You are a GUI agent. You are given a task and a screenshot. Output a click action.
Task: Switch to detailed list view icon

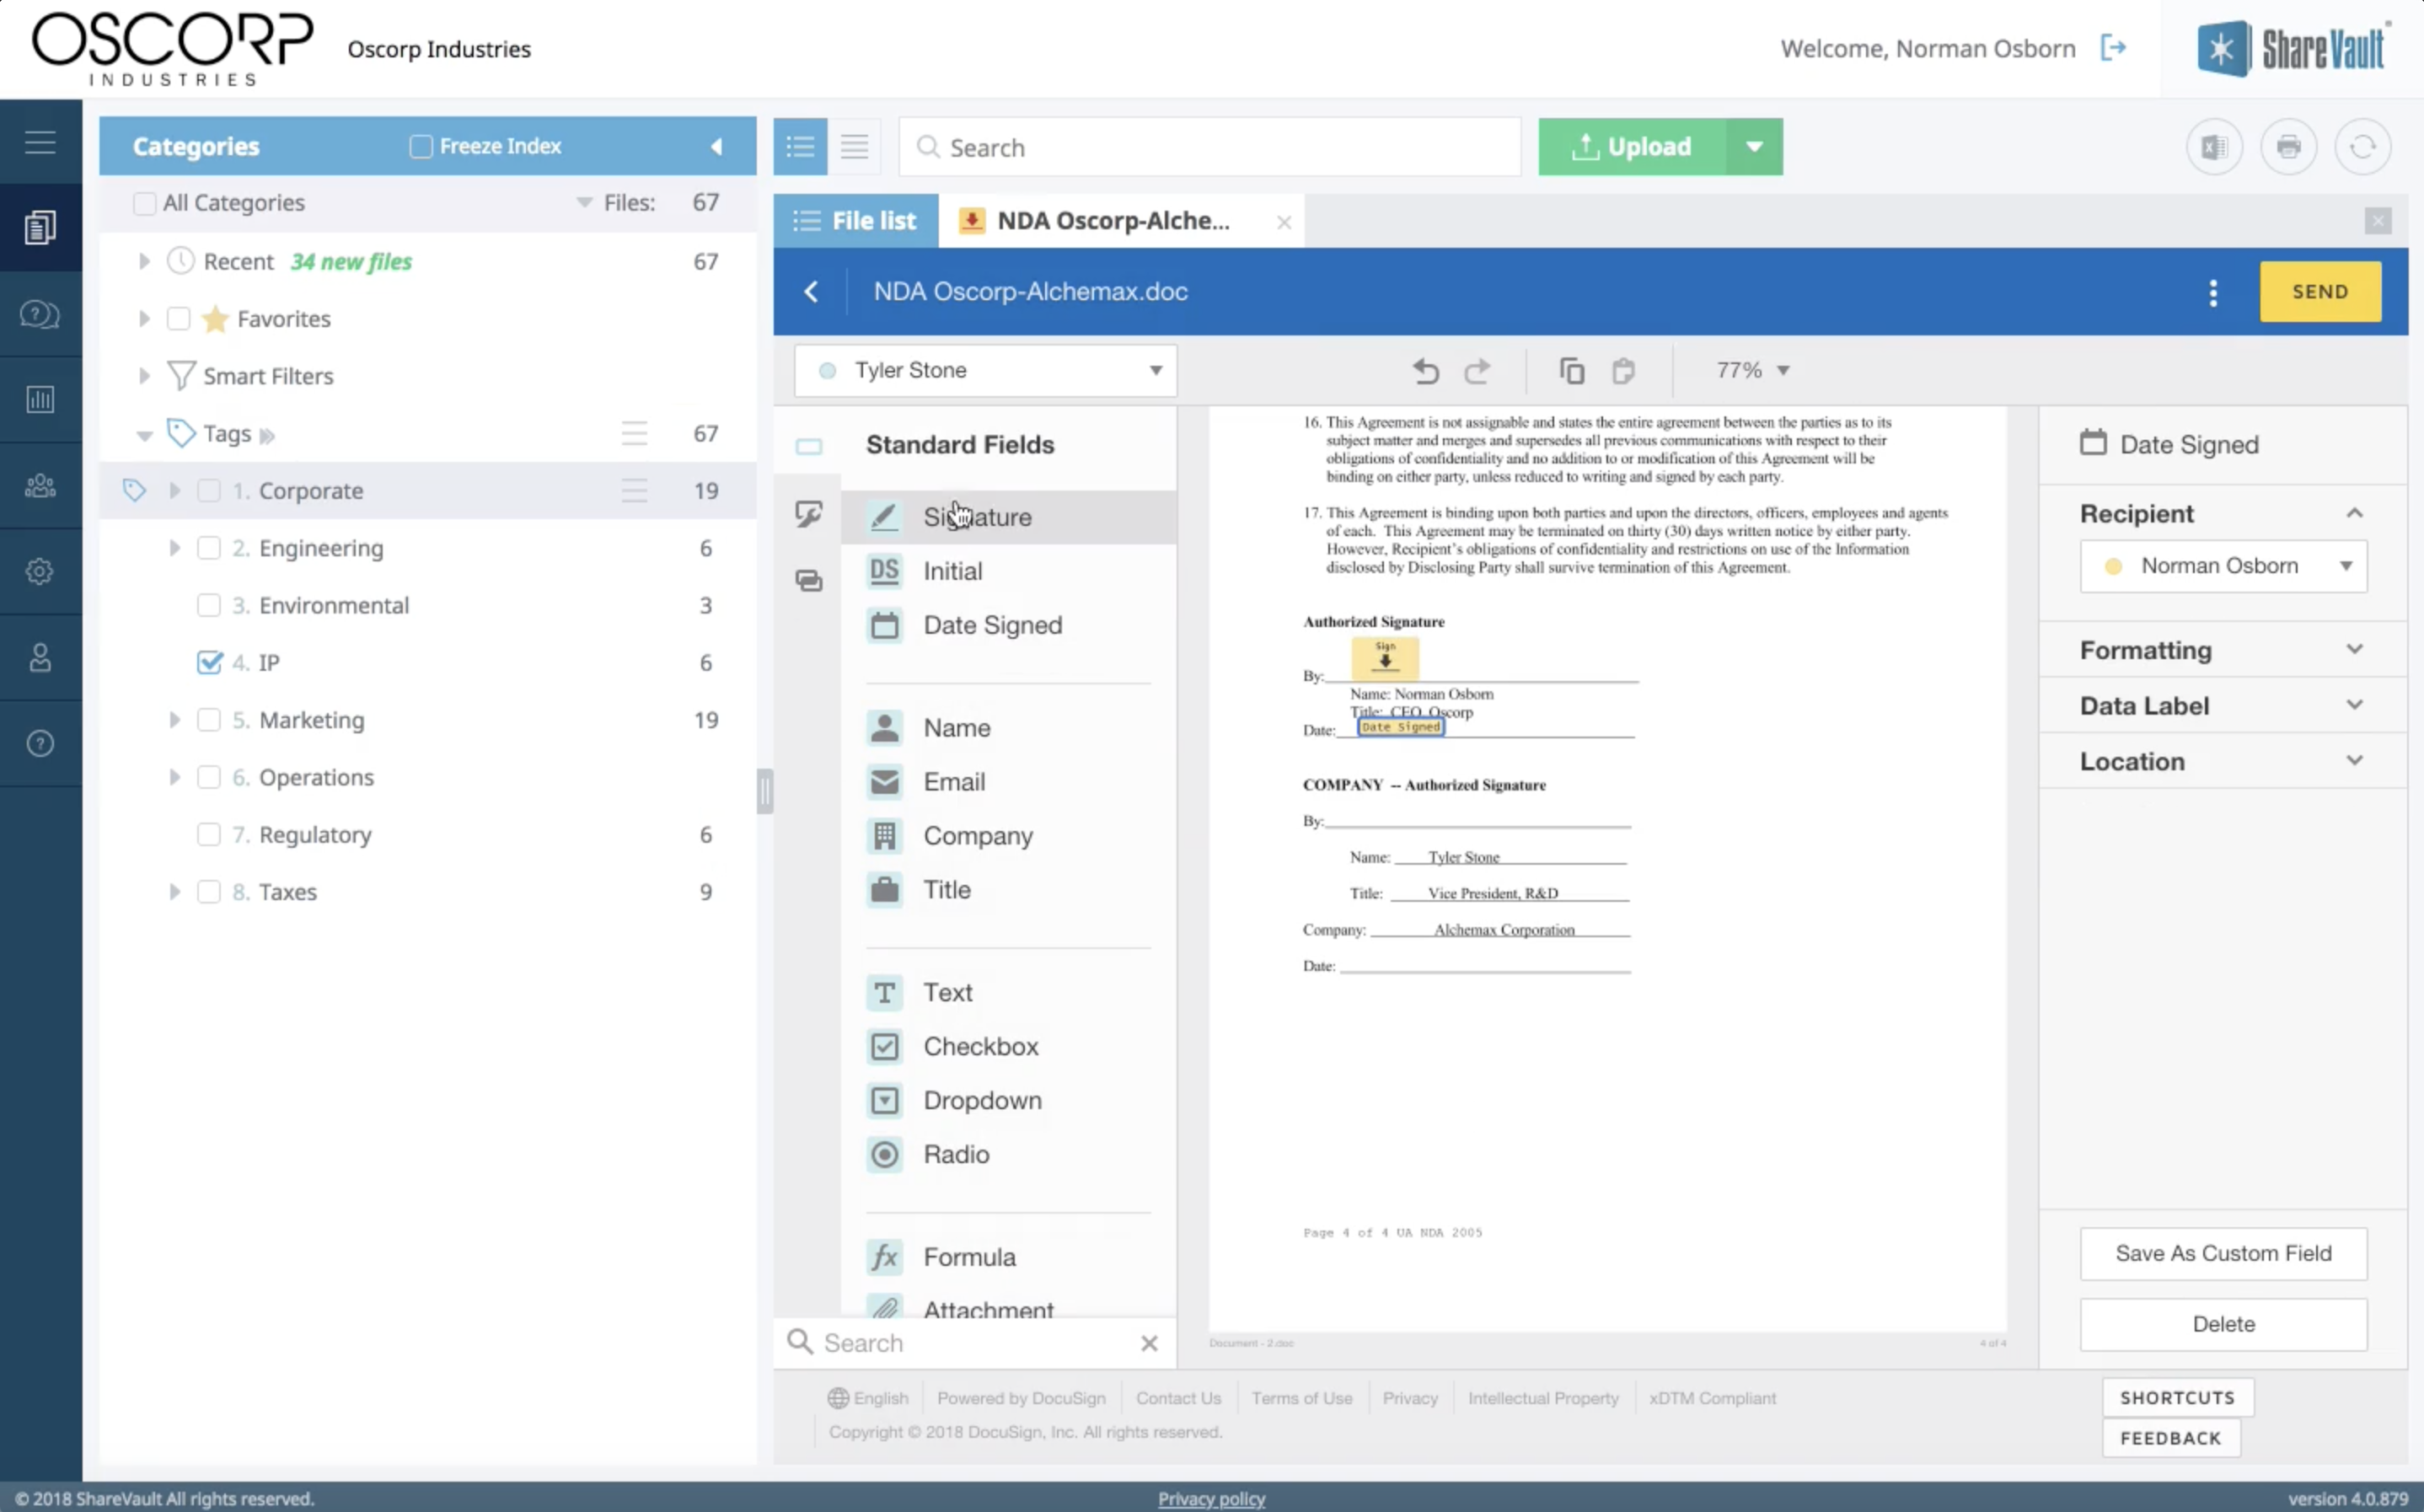[x=800, y=147]
